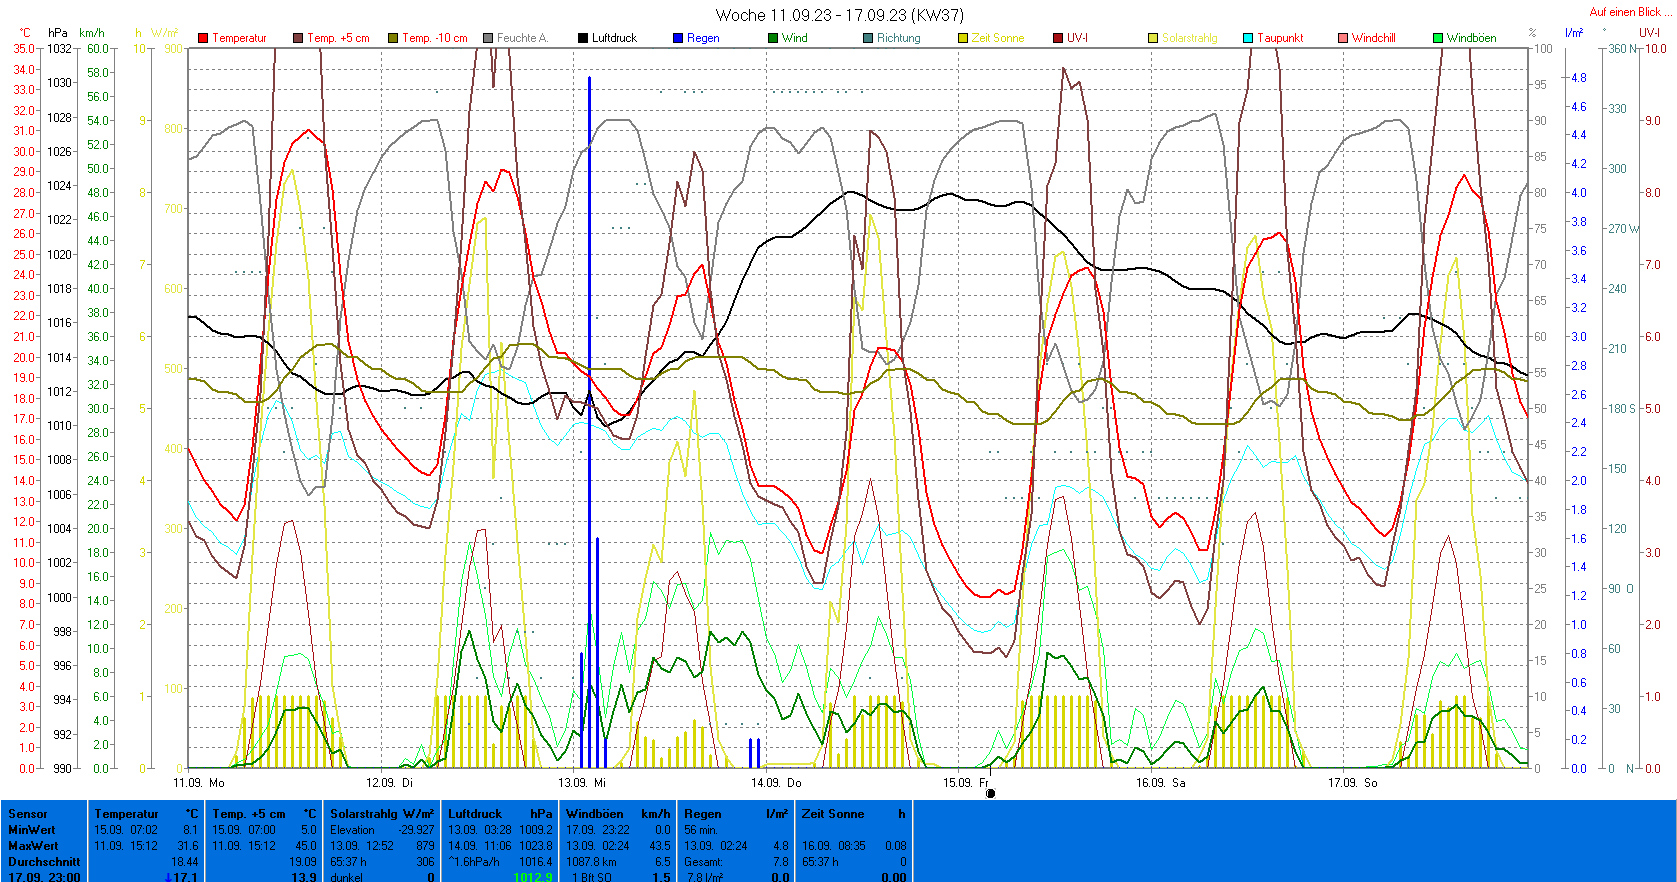The height and width of the screenshot is (882, 1677).
Task: Click the elevation value -29.927
Action: click(x=416, y=830)
